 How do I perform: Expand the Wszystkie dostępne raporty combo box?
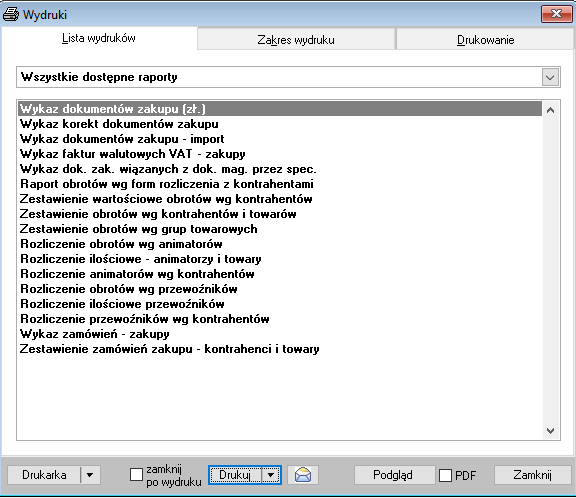(550, 77)
